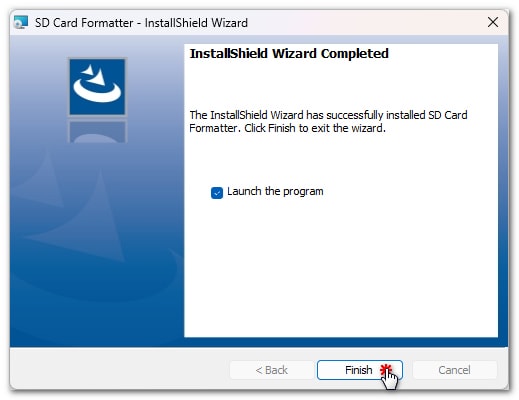
Task: Click the "InstallShield Wizard Completed" heading
Action: click(289, 53)
